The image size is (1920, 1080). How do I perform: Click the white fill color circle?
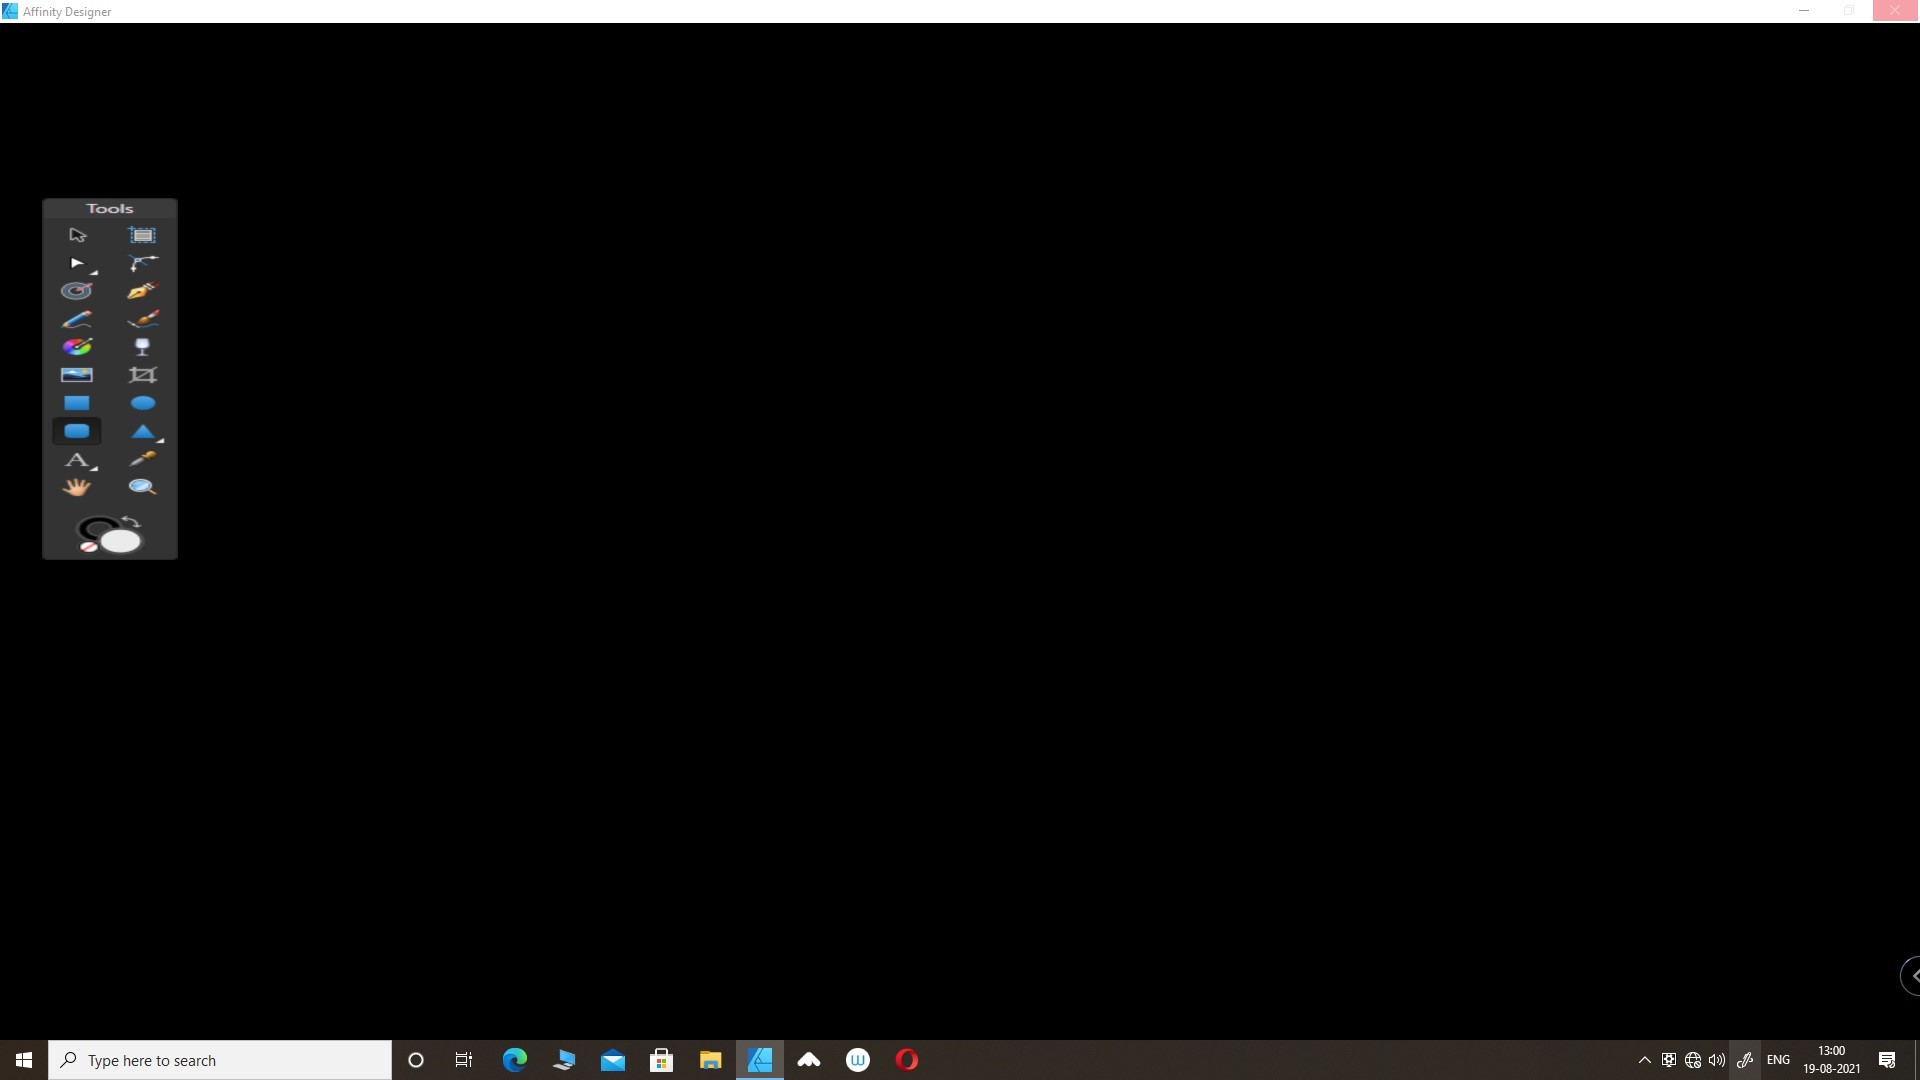point(122,541)
